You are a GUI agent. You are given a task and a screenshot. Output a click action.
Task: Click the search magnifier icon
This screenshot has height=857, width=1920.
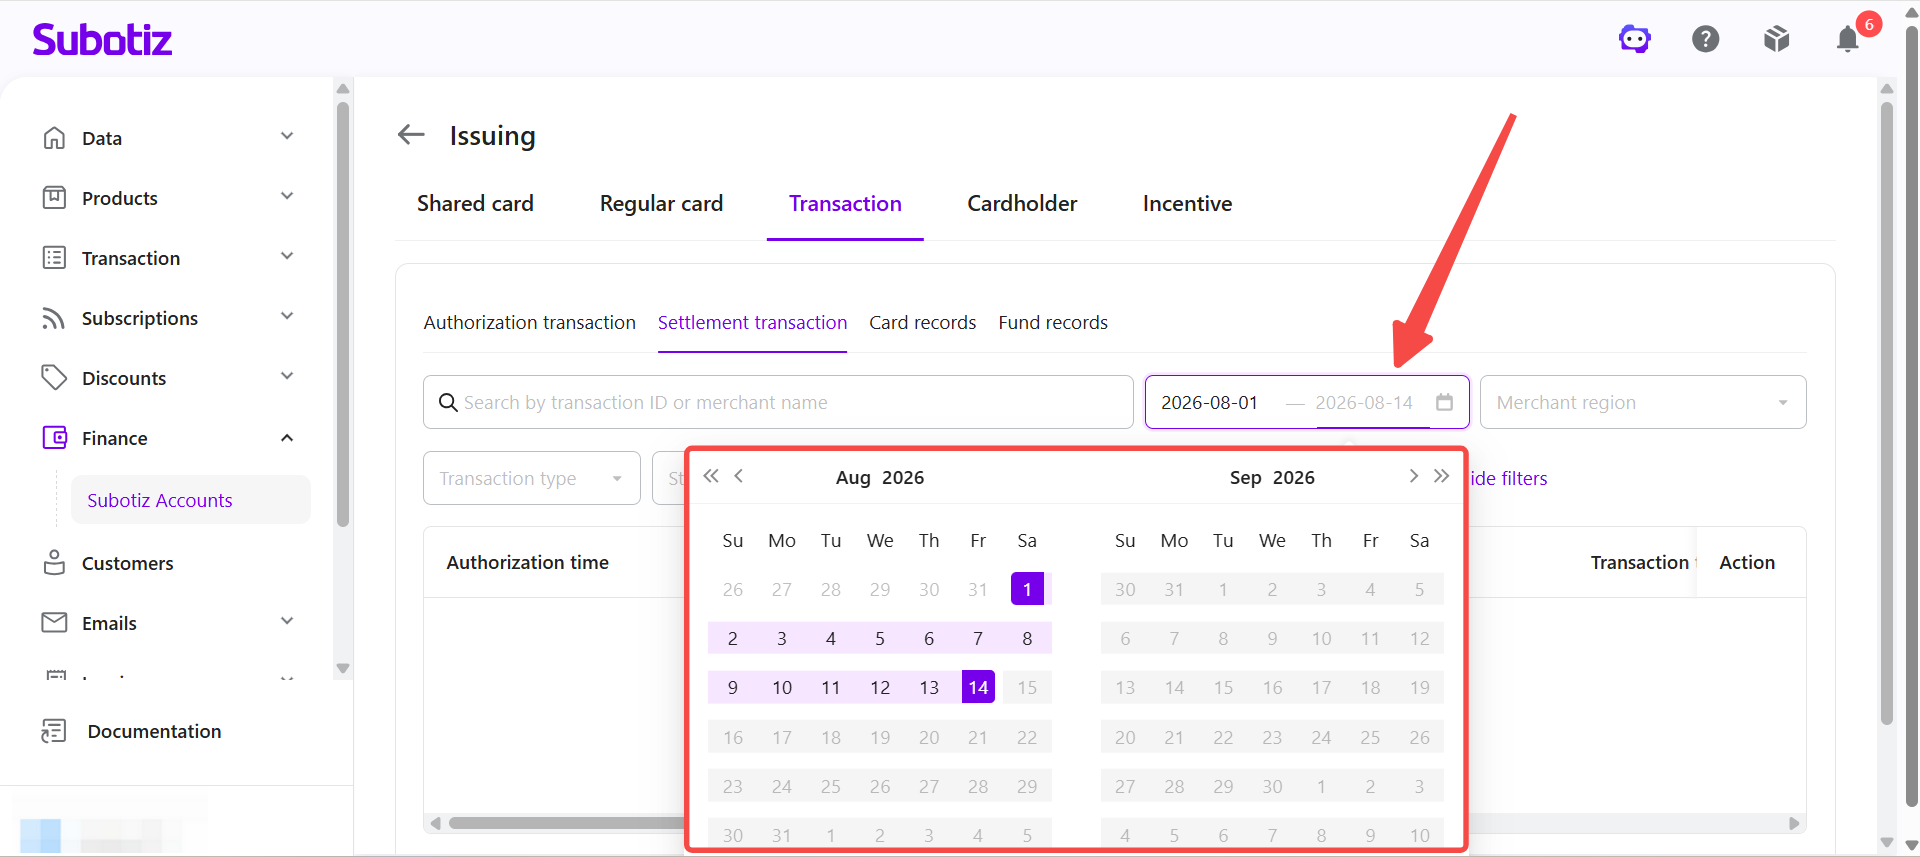tap(448, 402)
